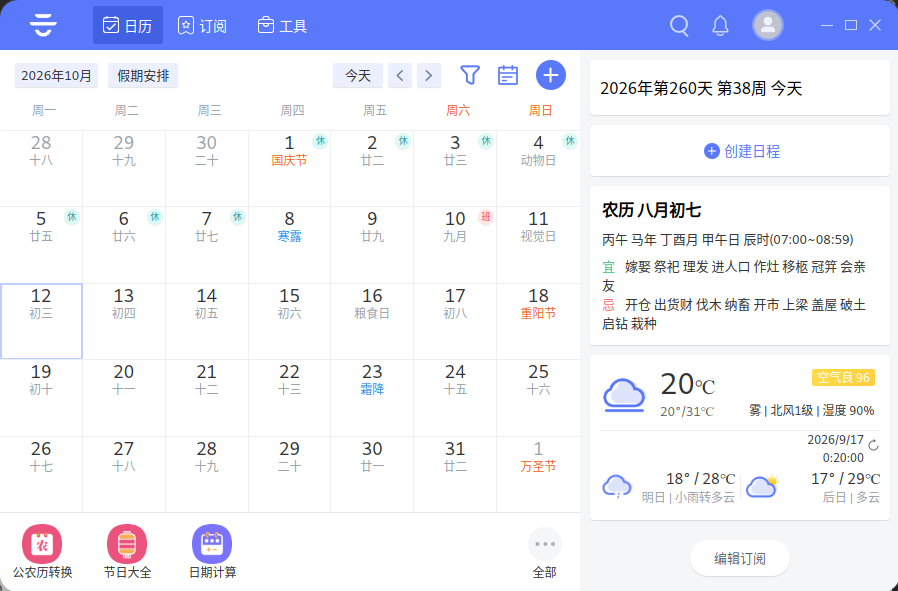This screenshot has height=591, width=898.
Task: Select October 8 寒露
Action: 289,245
